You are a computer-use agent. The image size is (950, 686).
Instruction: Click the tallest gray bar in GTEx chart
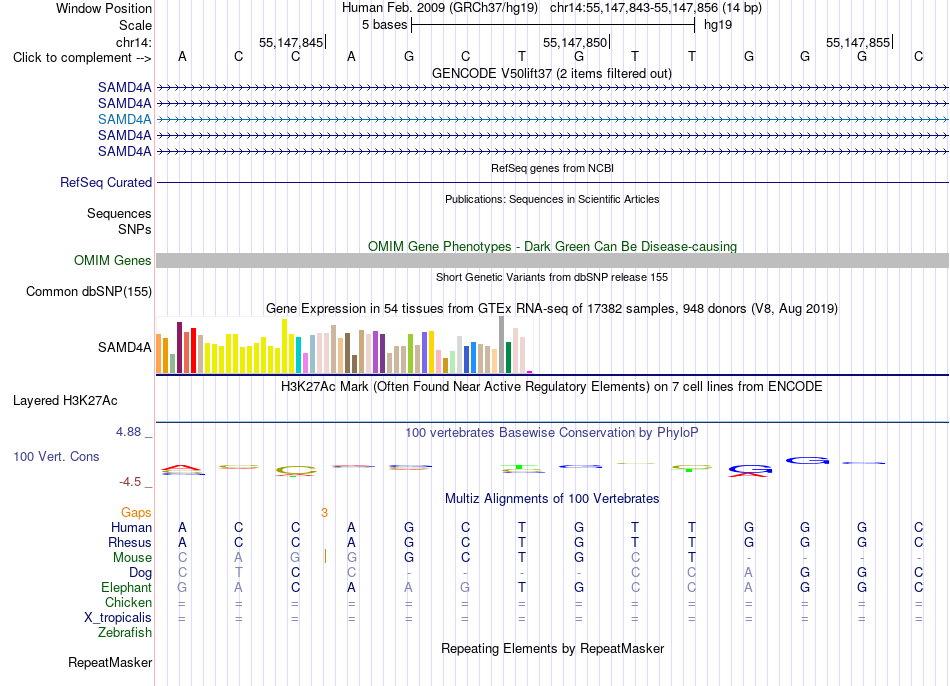point(502,345)
